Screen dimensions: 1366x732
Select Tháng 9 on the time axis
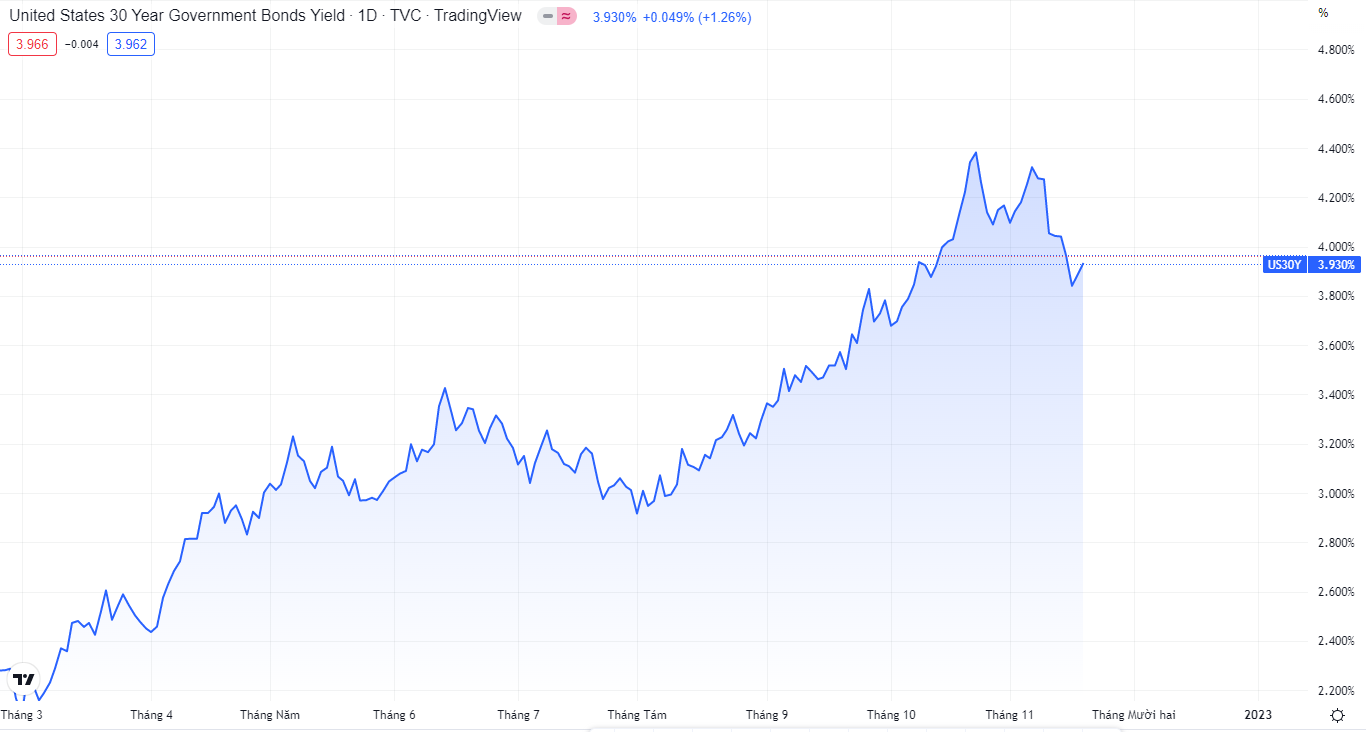pos(767,715)
